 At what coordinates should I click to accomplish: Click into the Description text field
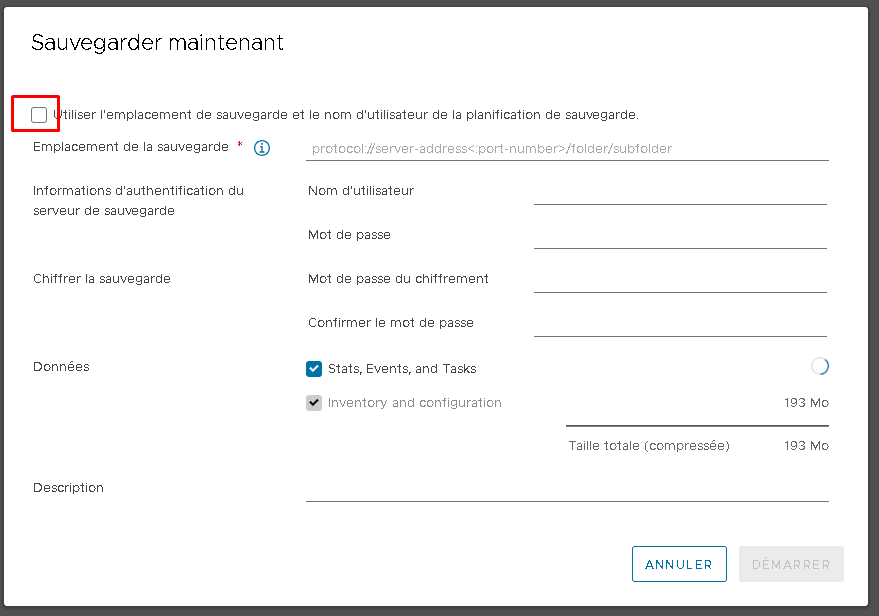pyautogui.click(x=567, y=489)
